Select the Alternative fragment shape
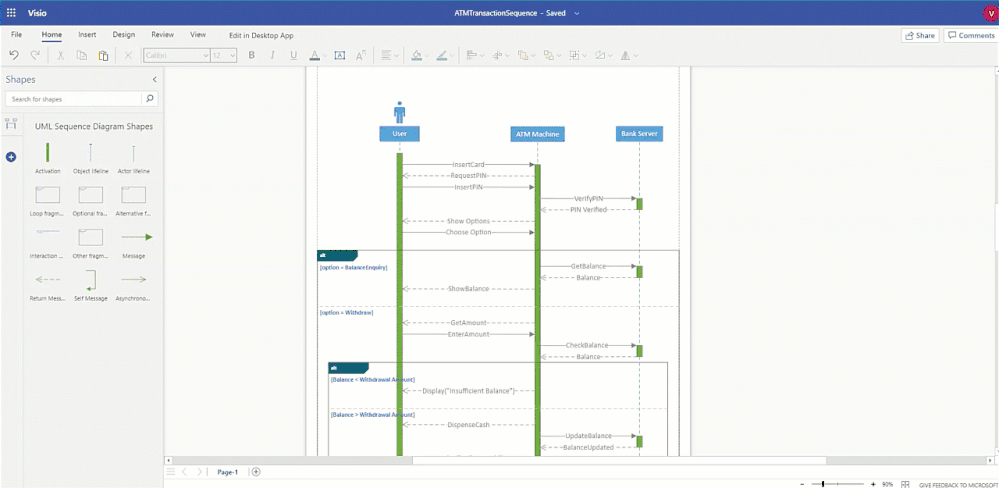 pyautogui.click(x=133, y=200)
